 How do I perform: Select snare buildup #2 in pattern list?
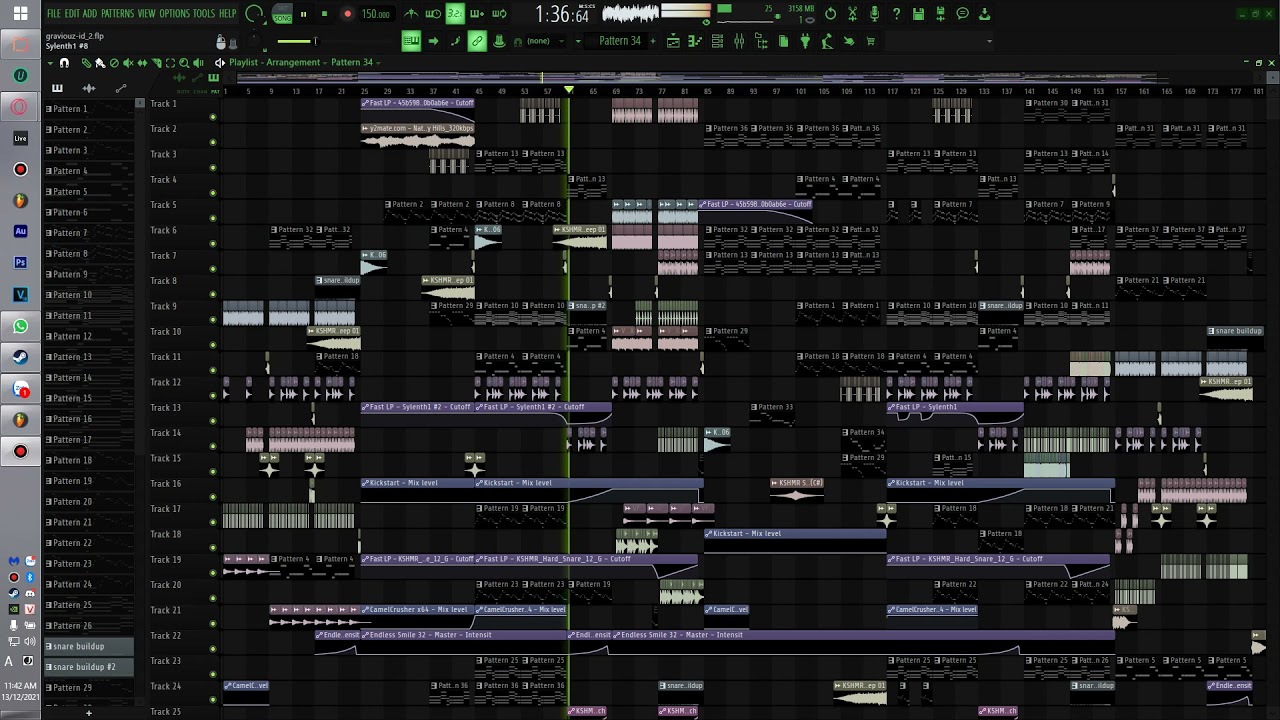coord(89,667)
